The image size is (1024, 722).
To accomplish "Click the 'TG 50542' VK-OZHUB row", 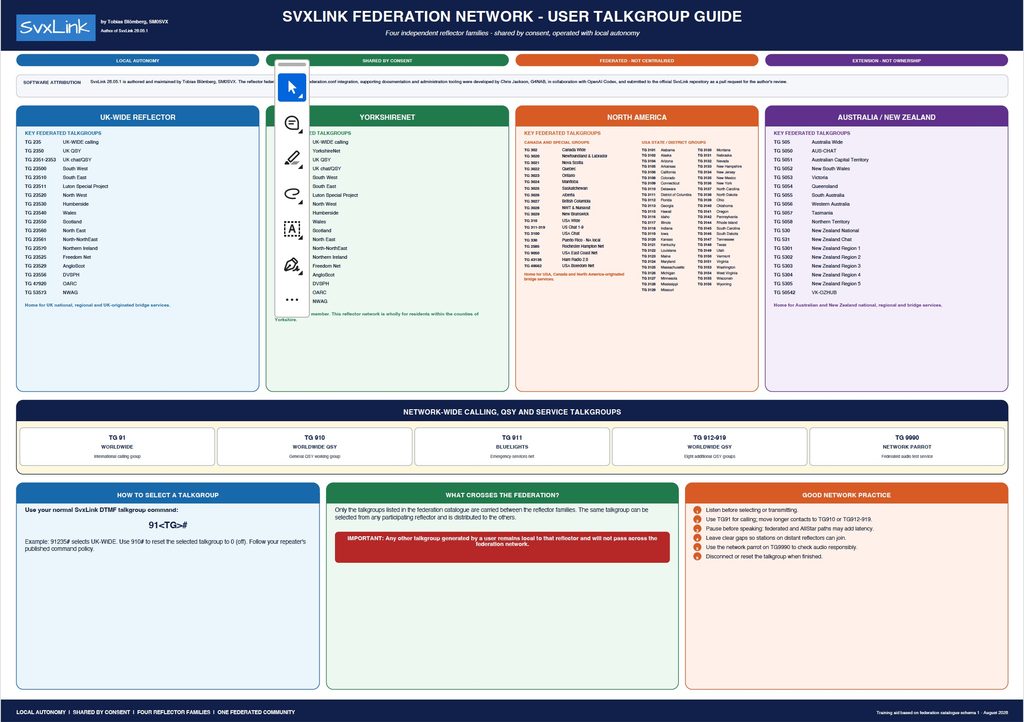I will pos(805,292).
